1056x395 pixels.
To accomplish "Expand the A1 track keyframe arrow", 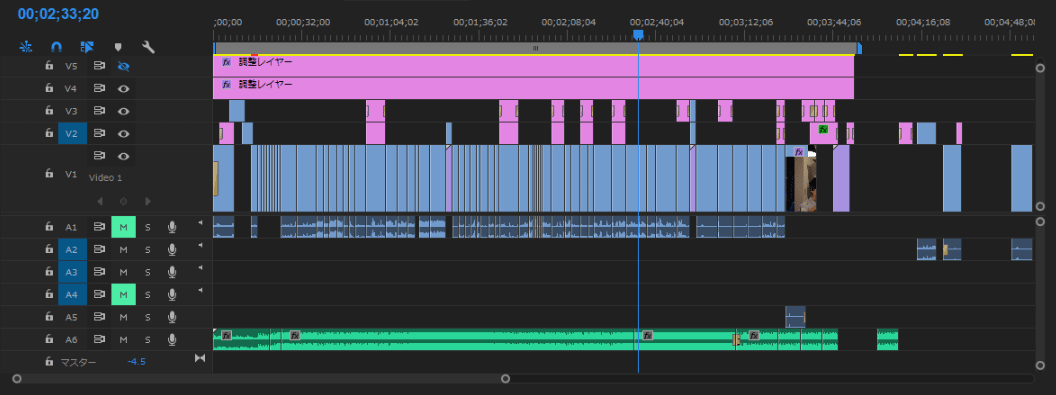I will point(199,223).
